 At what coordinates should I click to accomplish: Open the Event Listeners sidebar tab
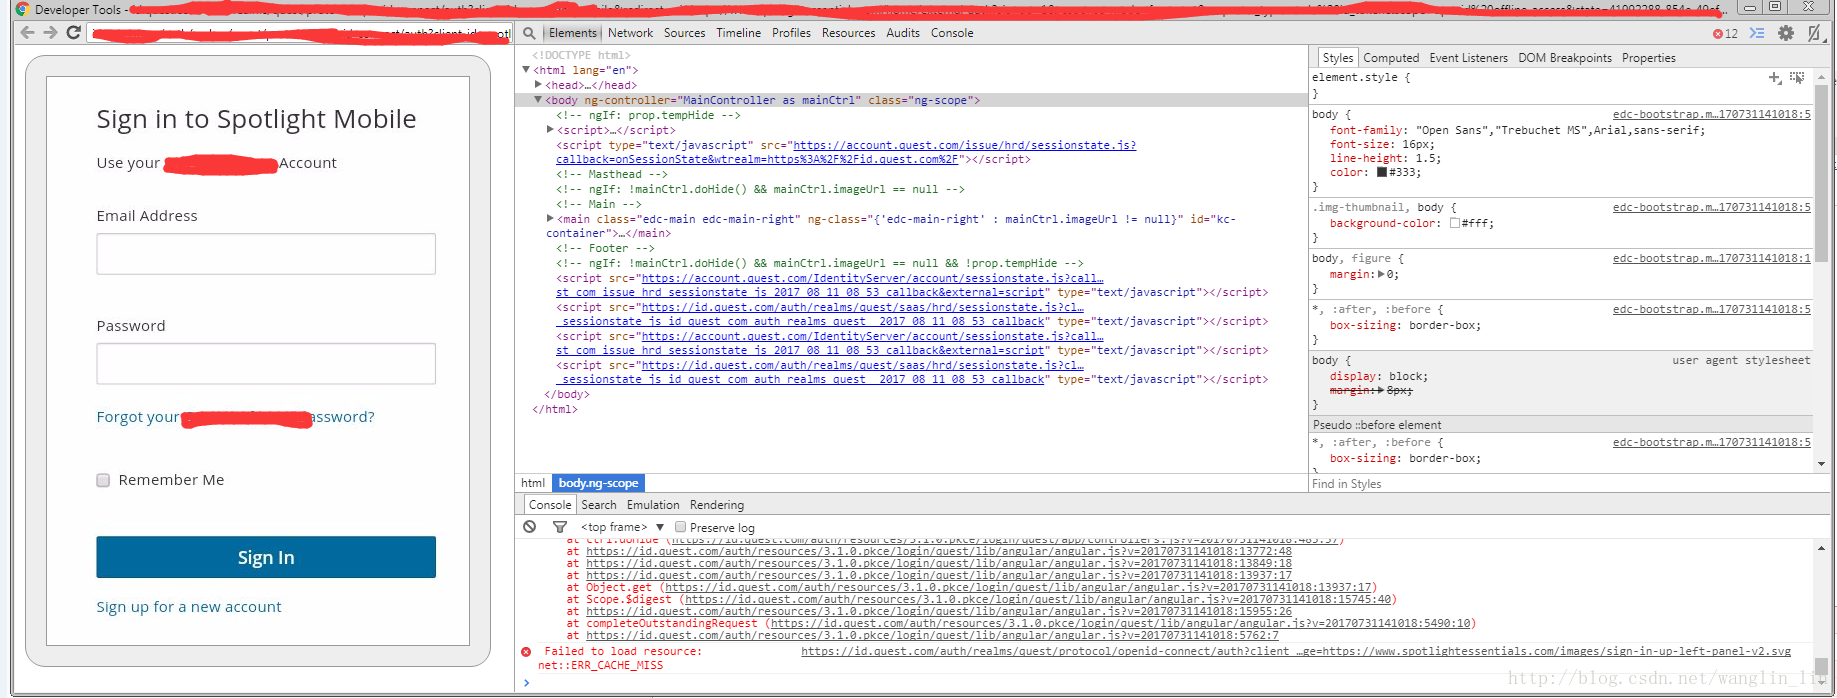tap(1468, 58)
